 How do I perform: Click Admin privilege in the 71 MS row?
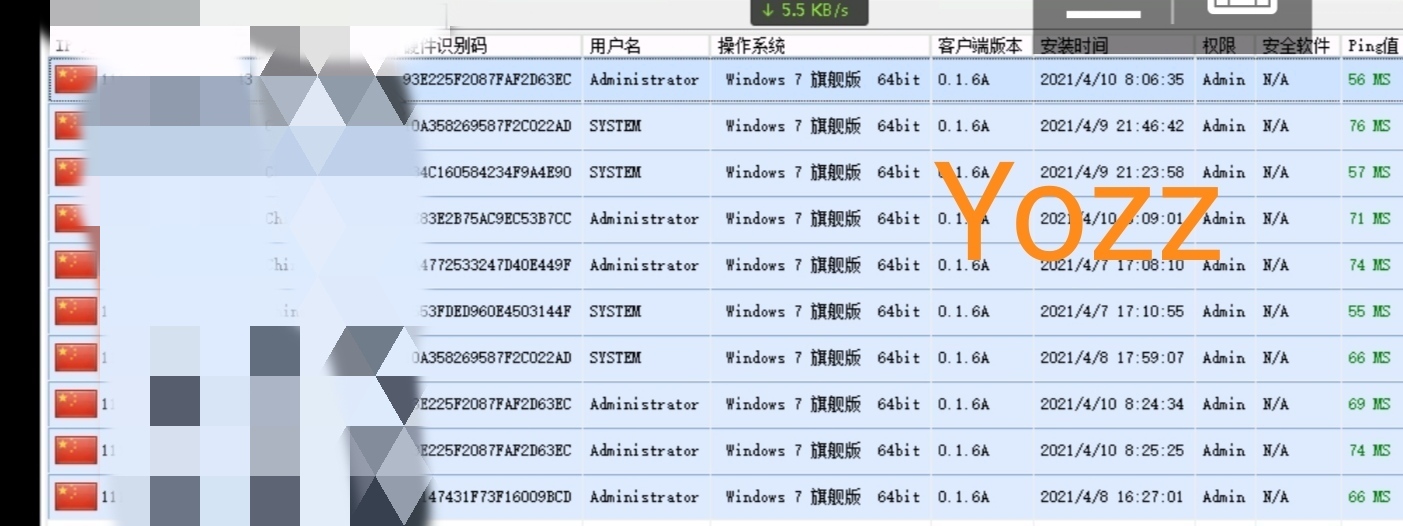tap(1224, 218)
